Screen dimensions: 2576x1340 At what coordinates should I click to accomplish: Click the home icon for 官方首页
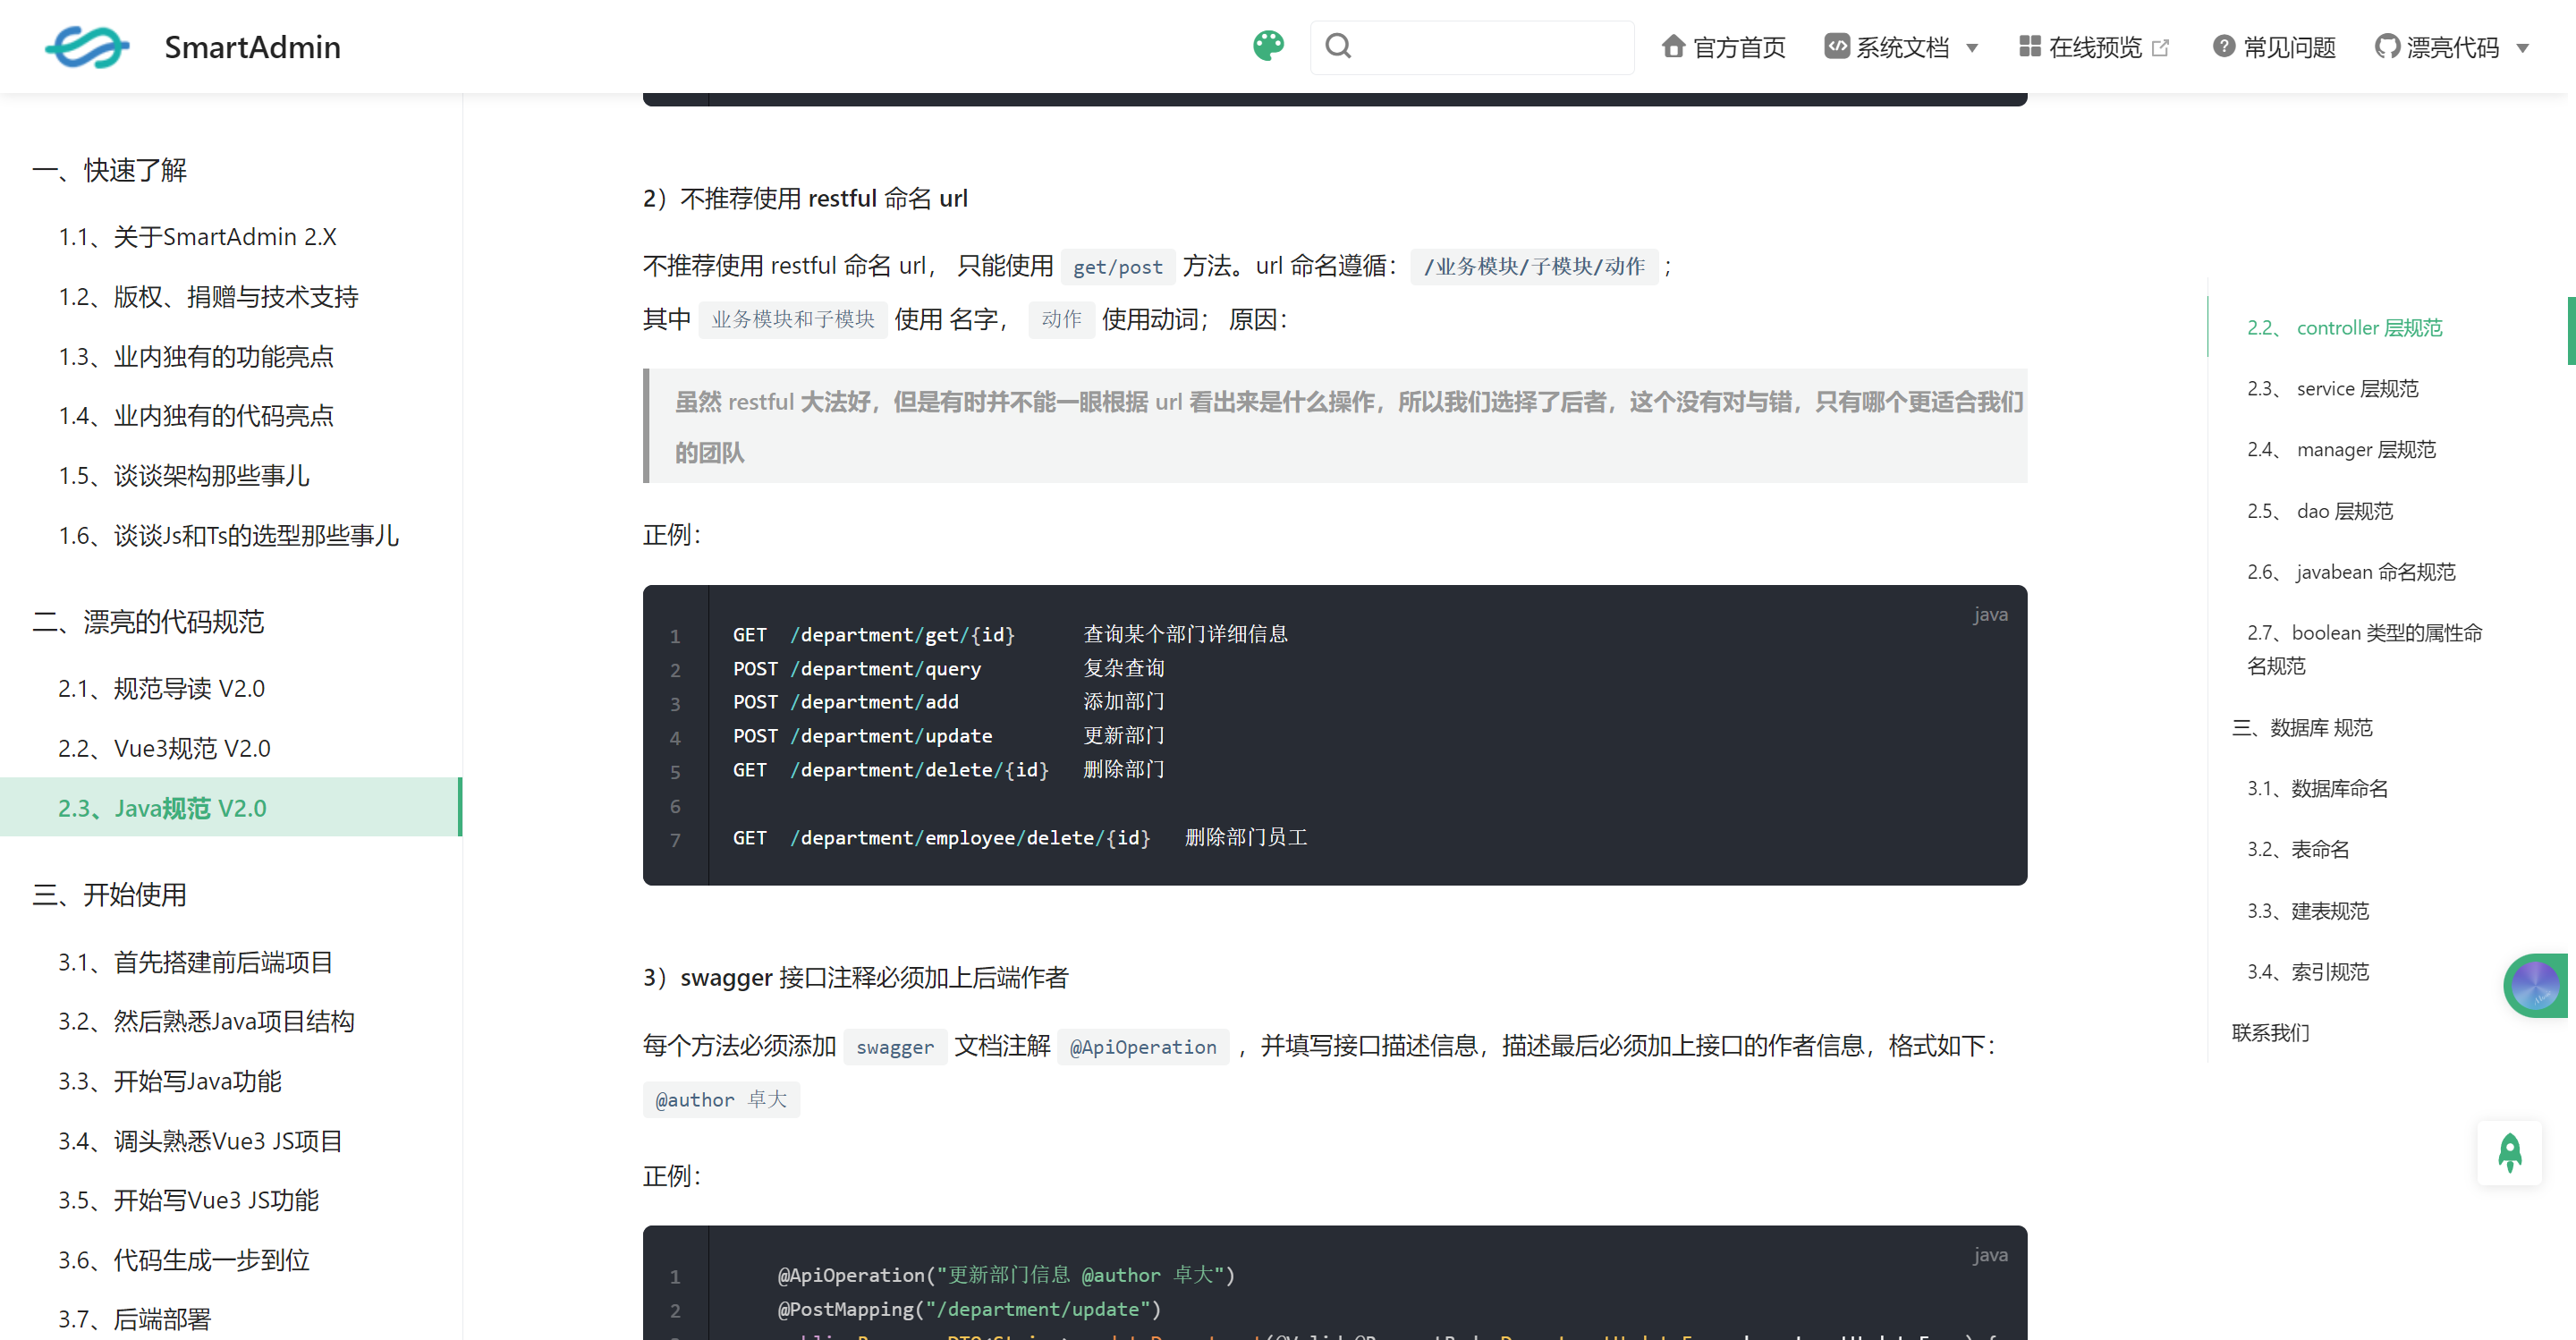coord(1673,46)
